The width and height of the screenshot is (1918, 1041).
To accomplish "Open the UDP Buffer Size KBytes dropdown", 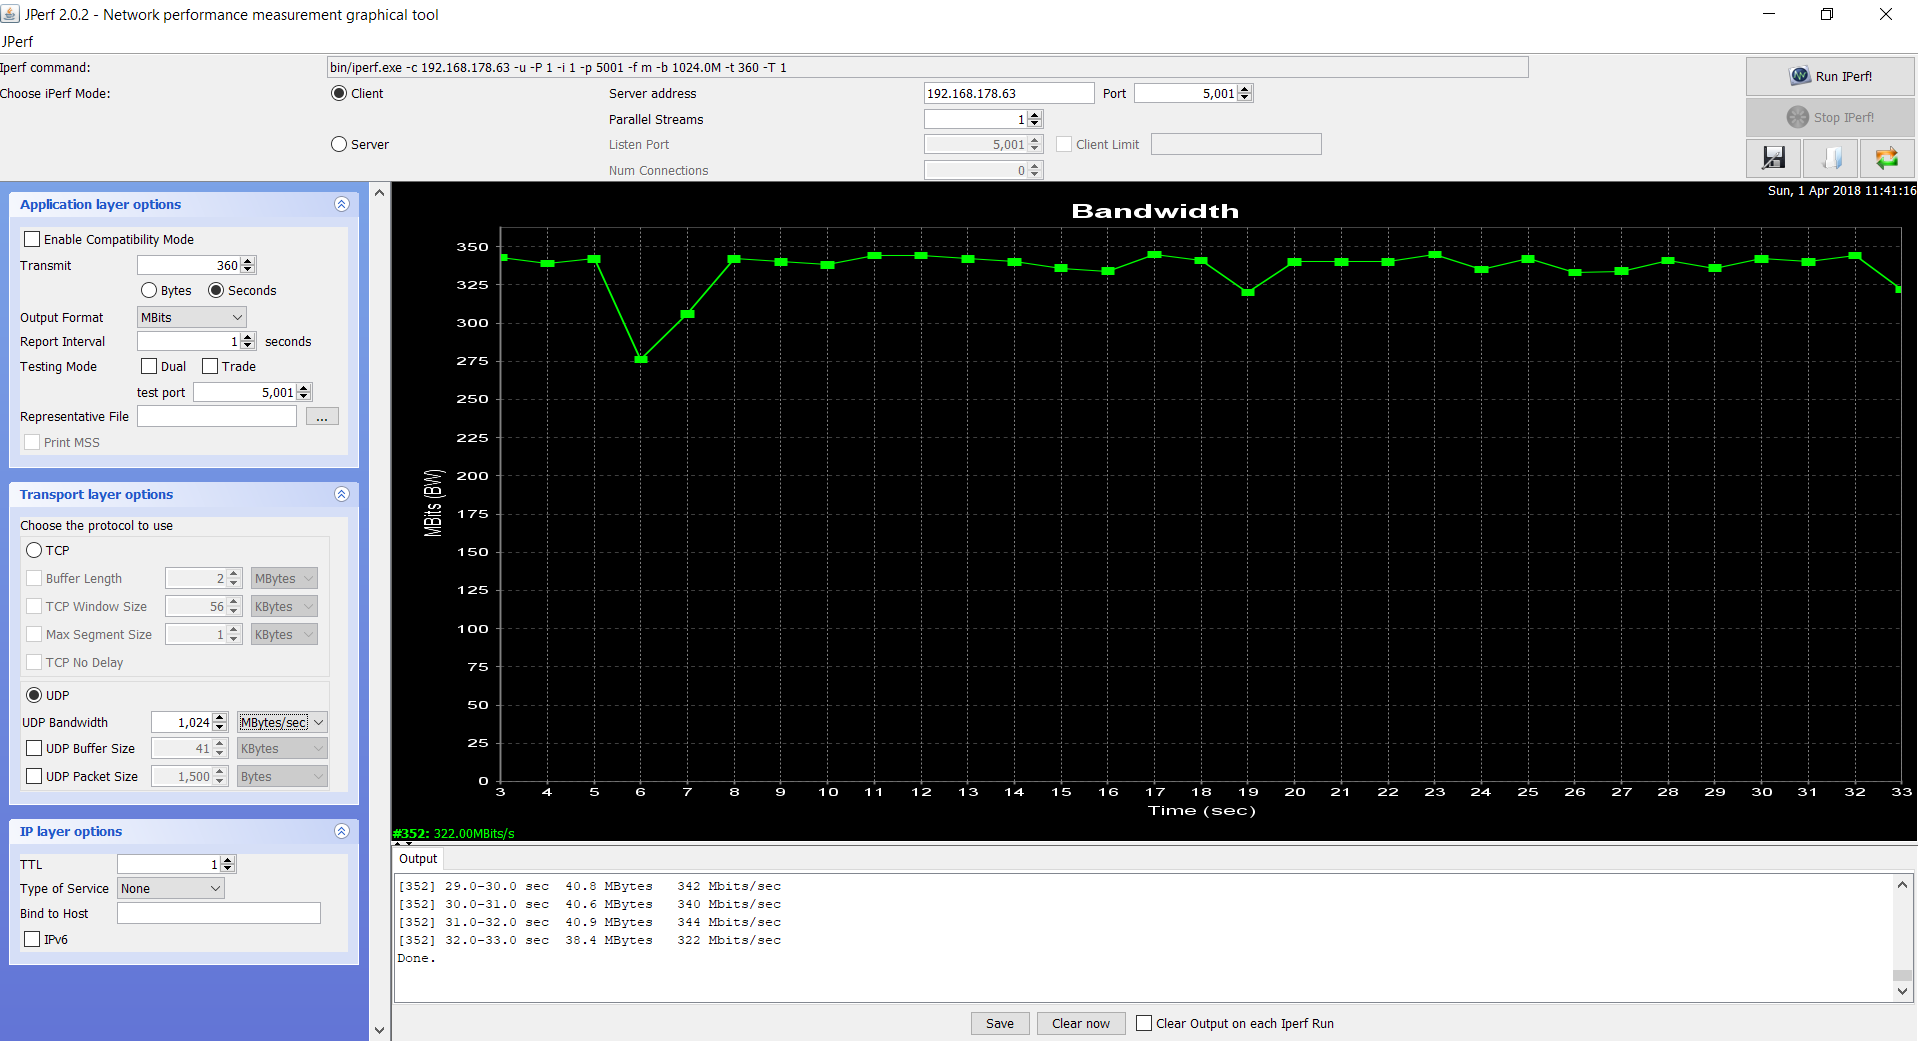I will (282, 748).
